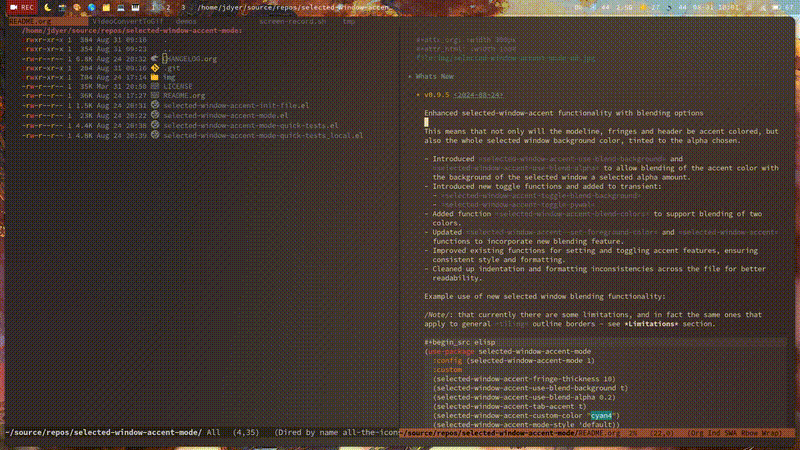Click the quick-tests_local.el Emacs icon
This screenshot has height=450, width=800.
point(155,135)
